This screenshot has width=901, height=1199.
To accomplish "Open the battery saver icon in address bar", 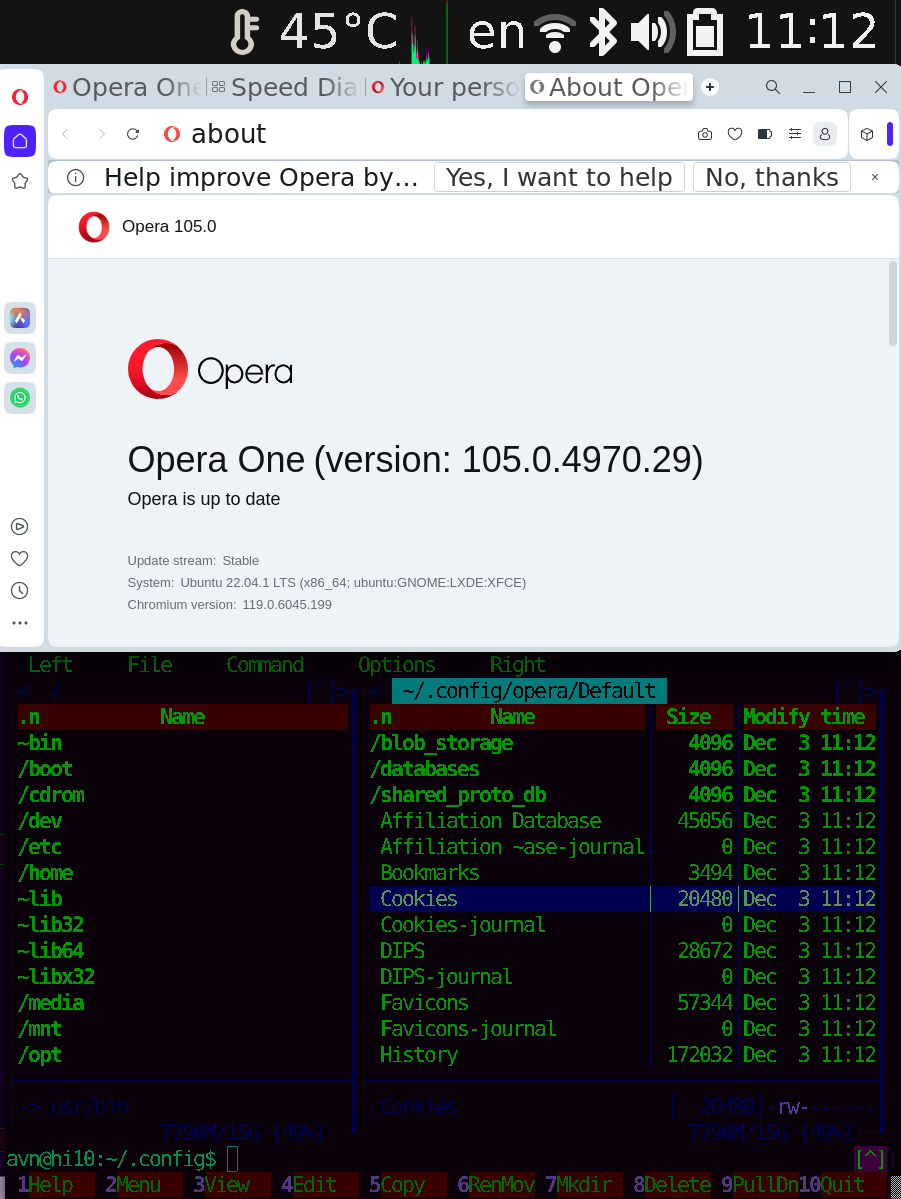I will 765,135.
